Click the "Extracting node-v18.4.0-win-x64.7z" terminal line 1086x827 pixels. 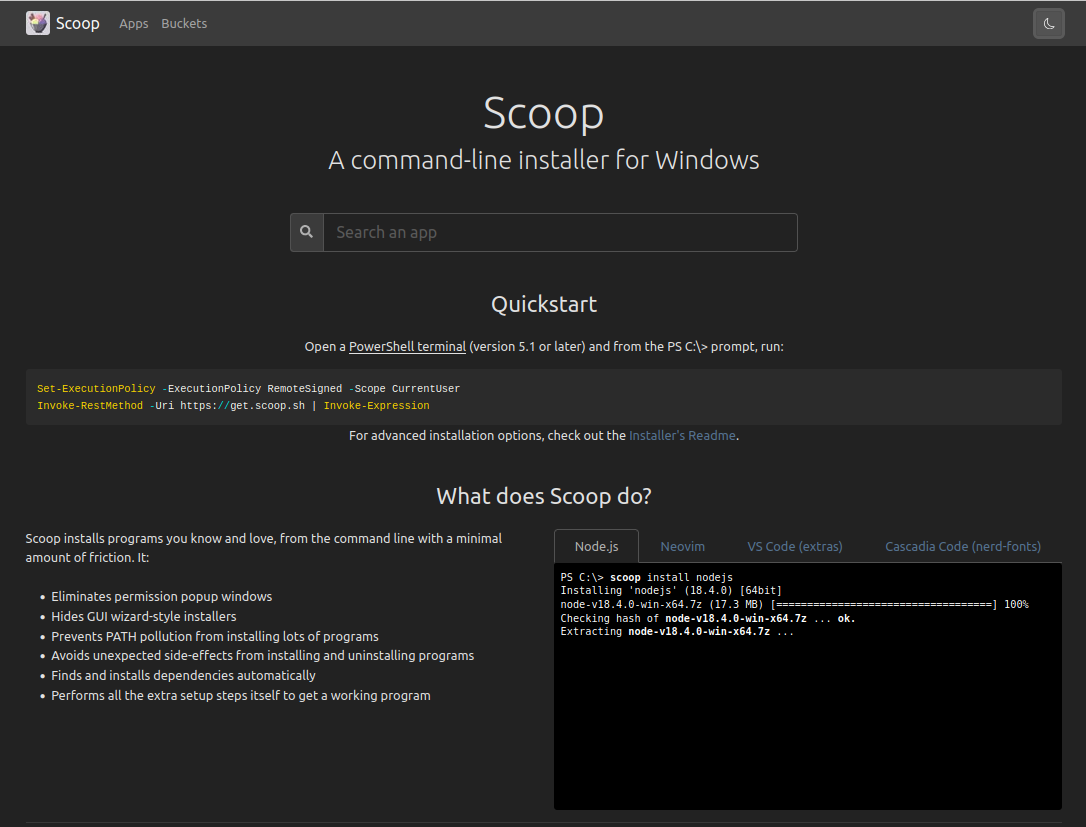pyautogui.click(x=677, y=631)
